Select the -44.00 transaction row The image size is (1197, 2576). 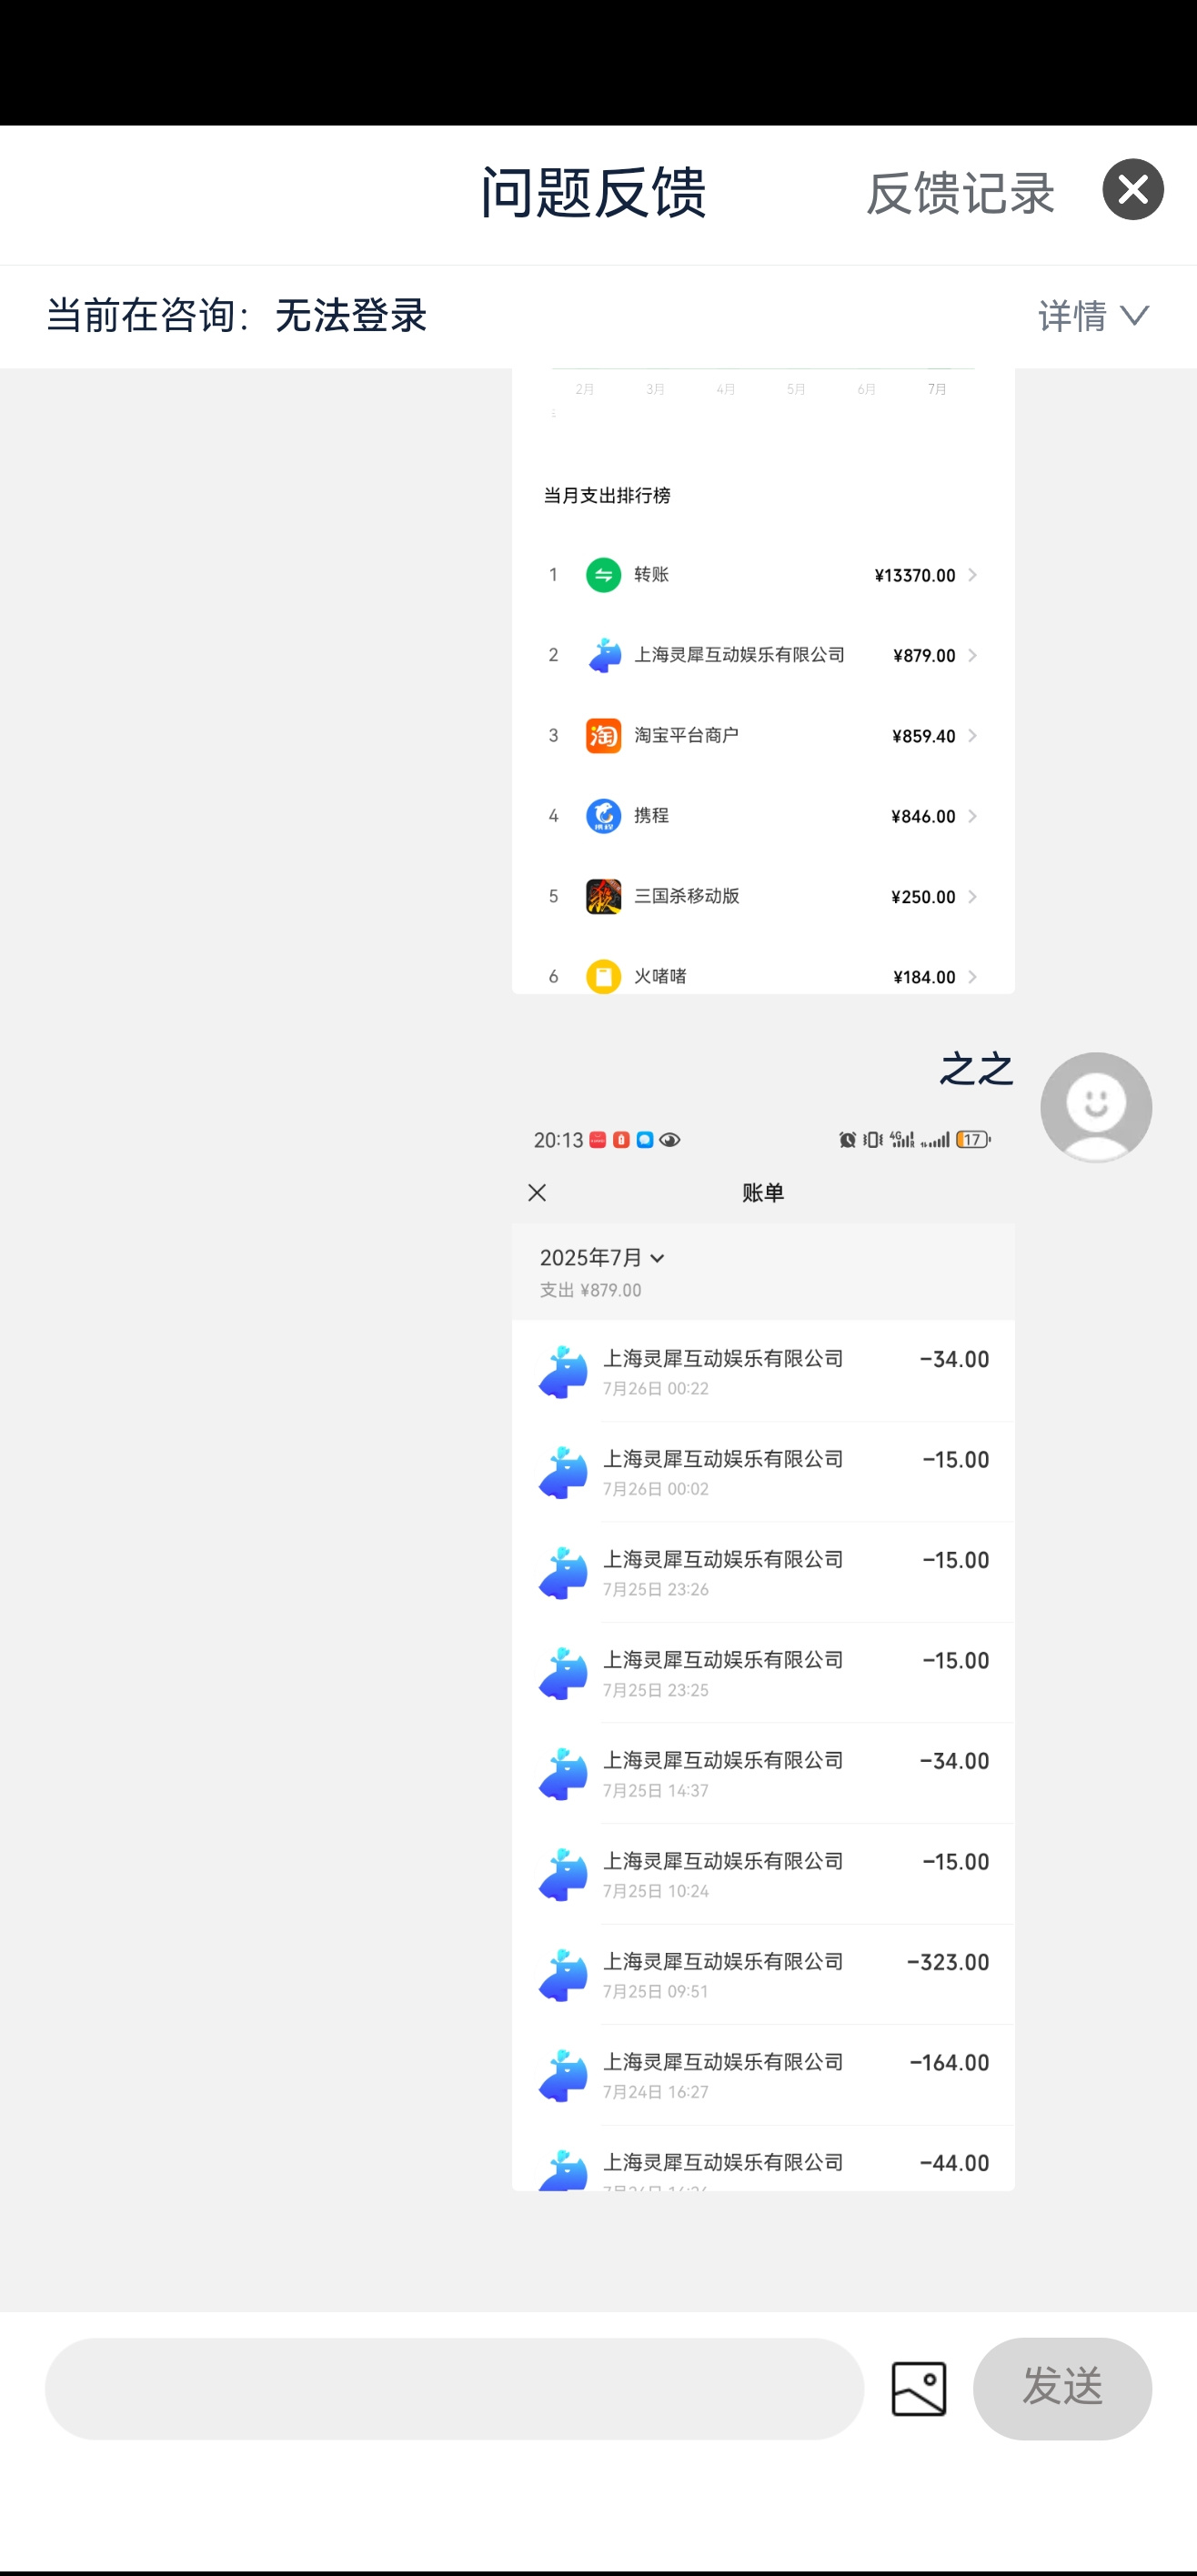pyautogui.click(x=763, y=2158)
